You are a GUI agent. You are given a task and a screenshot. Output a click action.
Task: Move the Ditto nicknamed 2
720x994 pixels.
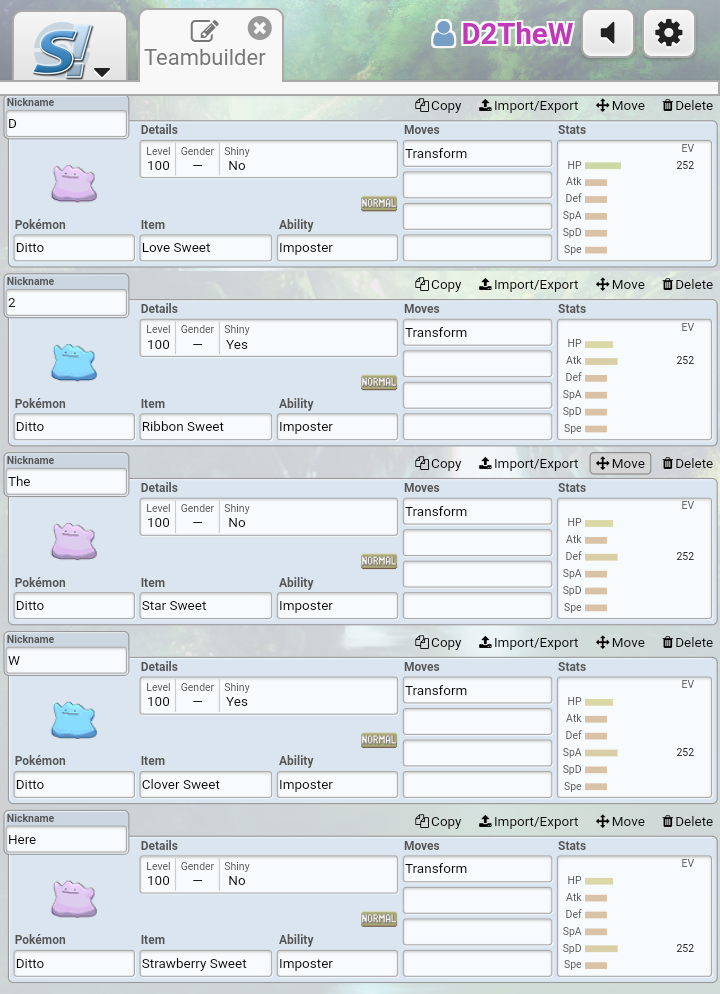click(620, 285)
